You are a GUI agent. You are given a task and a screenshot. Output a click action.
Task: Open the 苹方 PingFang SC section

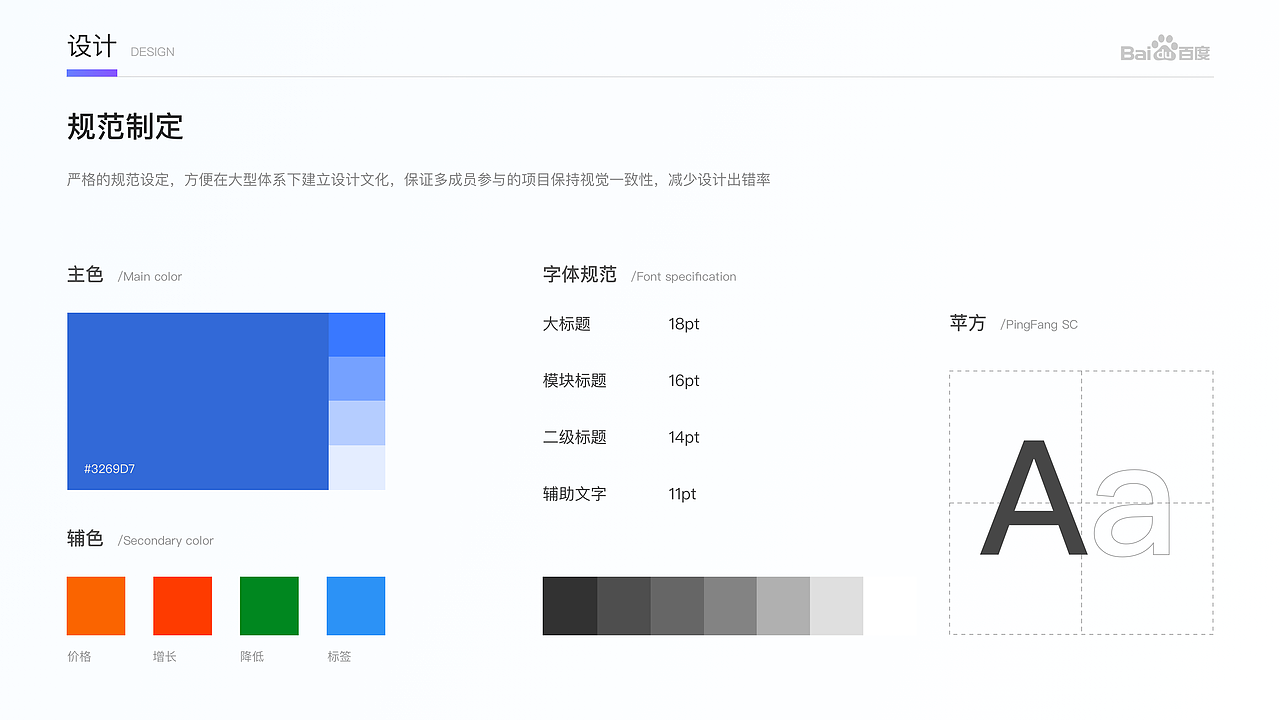967,323
